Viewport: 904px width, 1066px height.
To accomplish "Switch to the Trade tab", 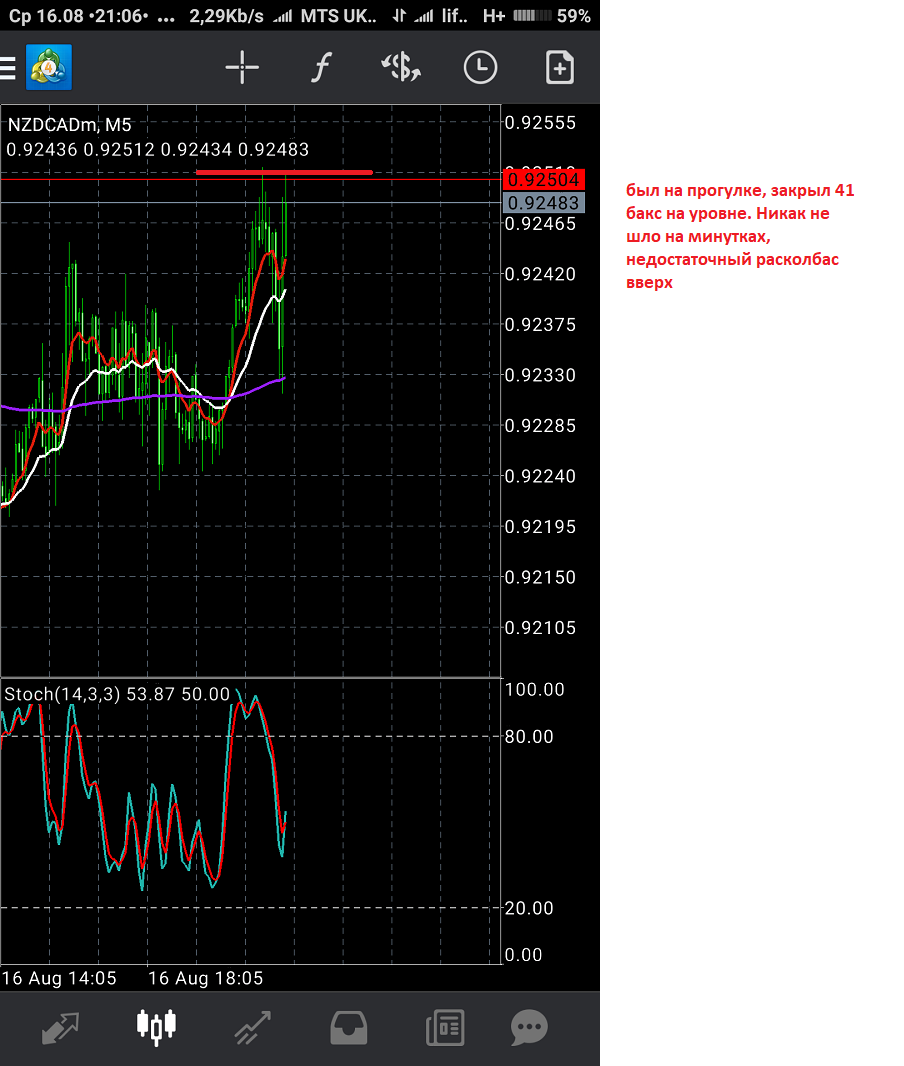I will 253,1027.
